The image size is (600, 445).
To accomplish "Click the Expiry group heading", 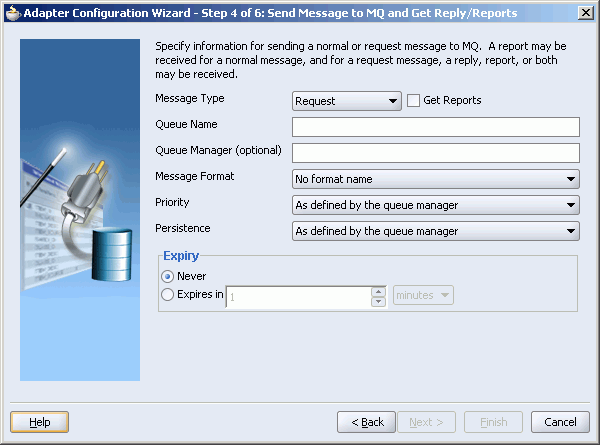I will (181, 256).
